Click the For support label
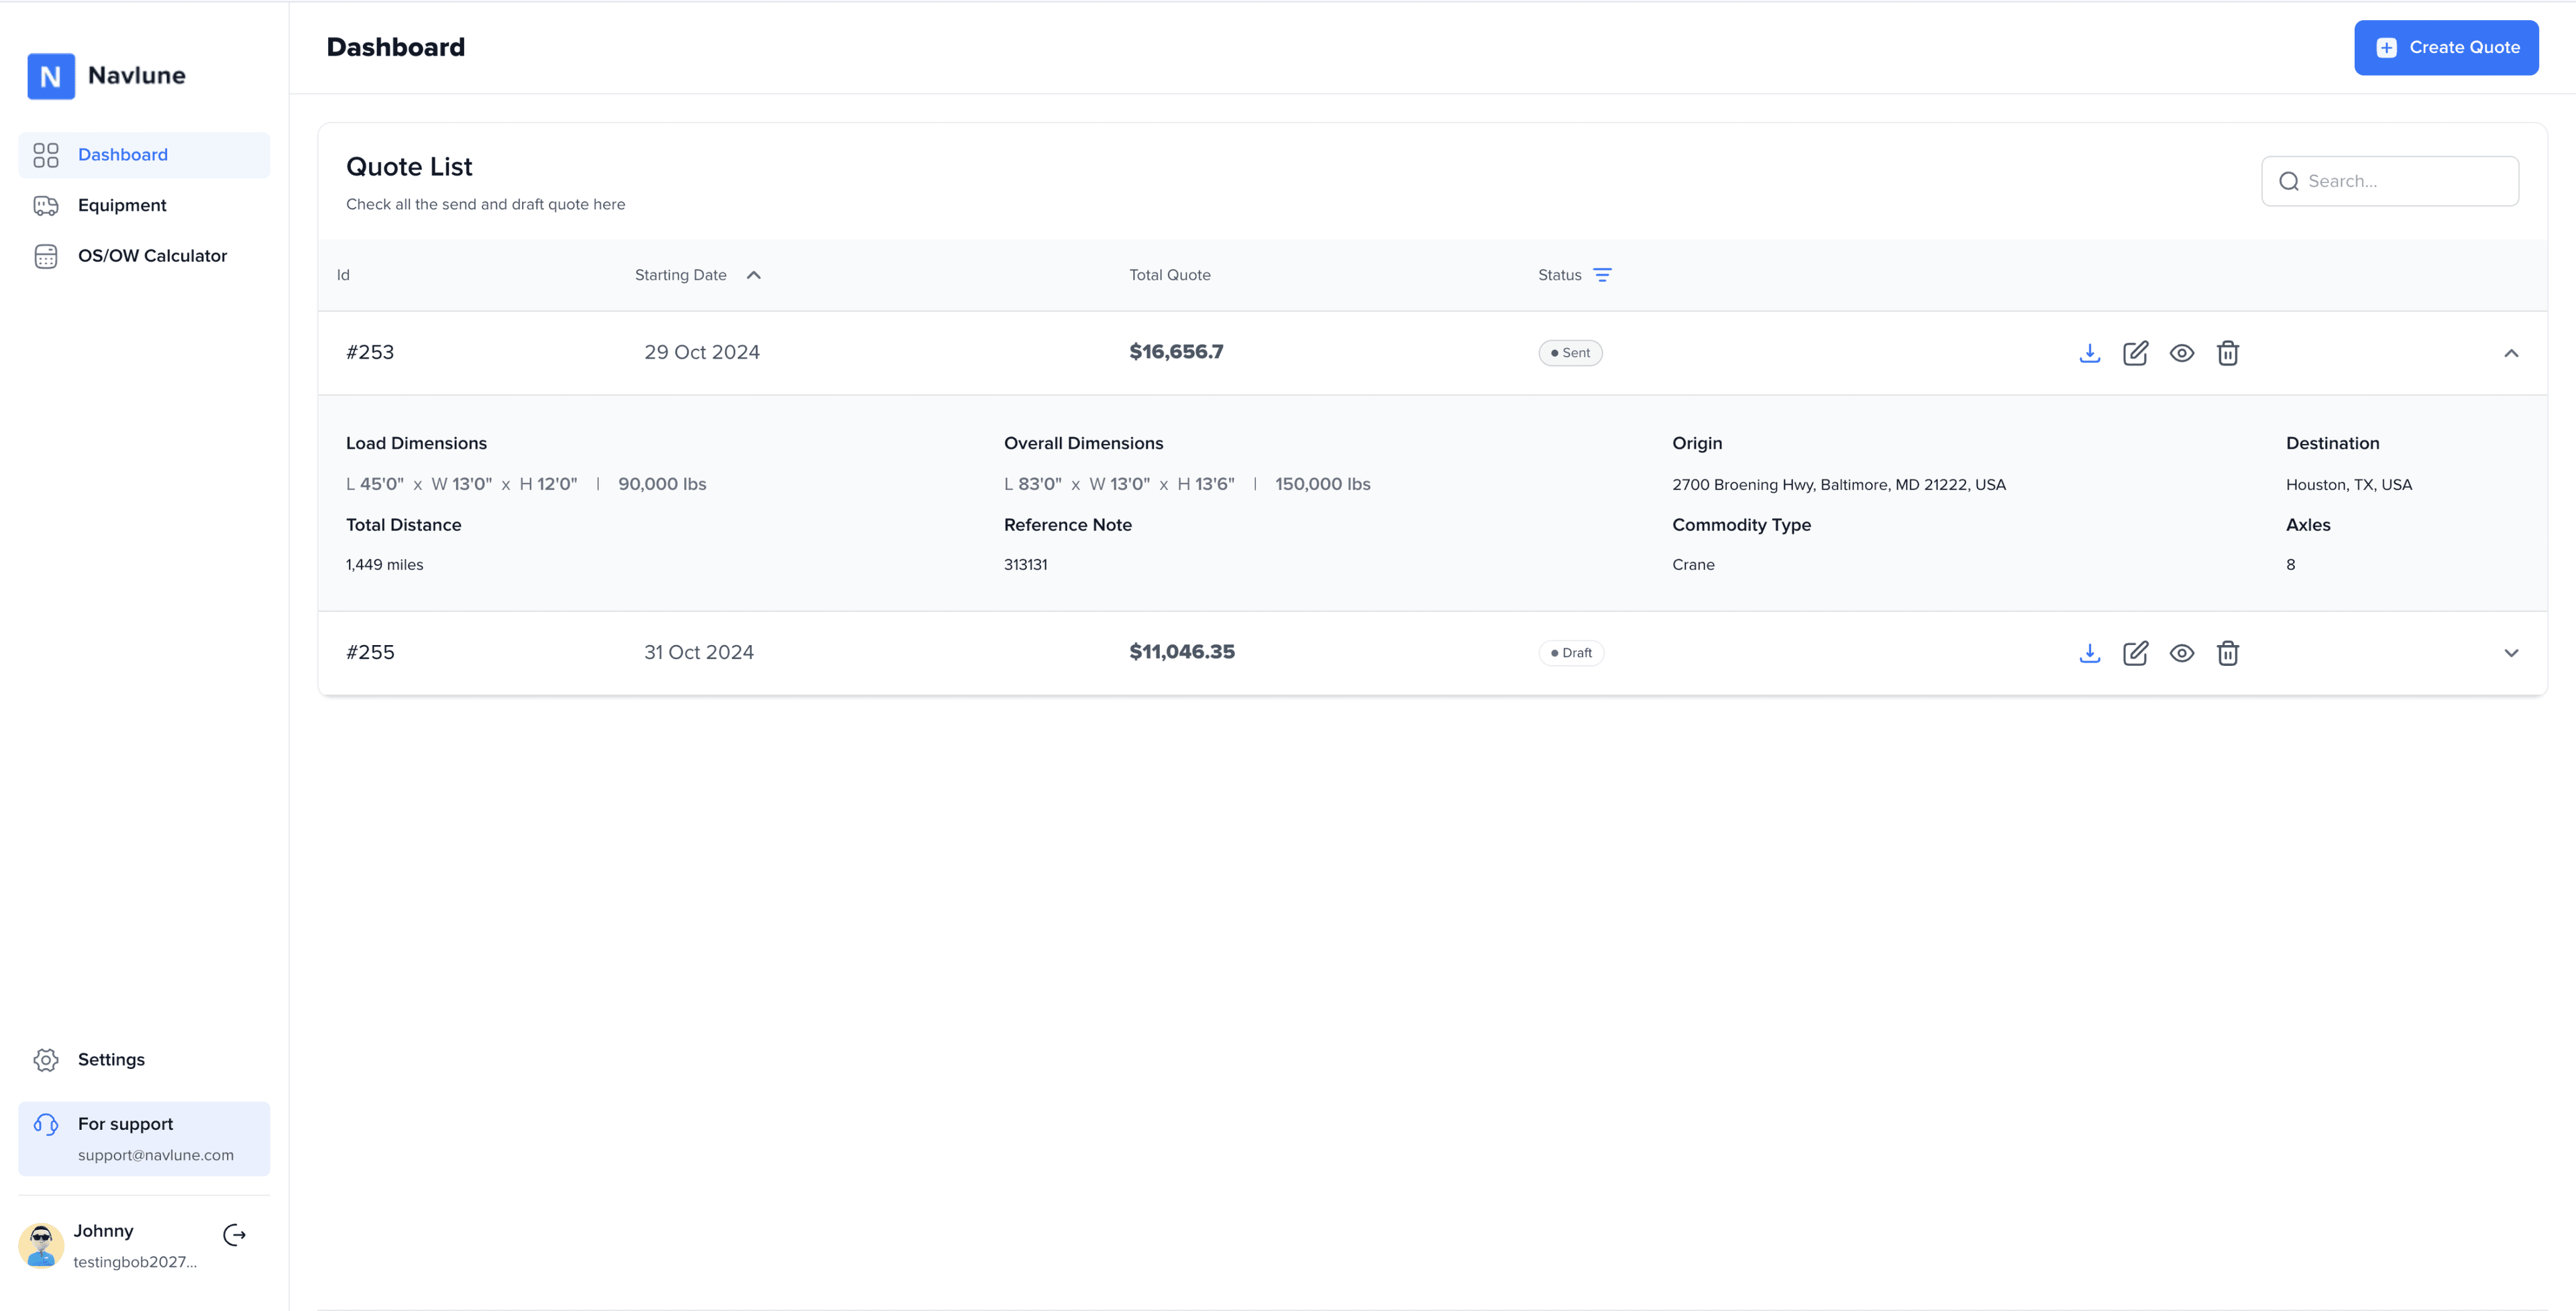Screen dimensions: 2576x1311 click(126, 1125)
